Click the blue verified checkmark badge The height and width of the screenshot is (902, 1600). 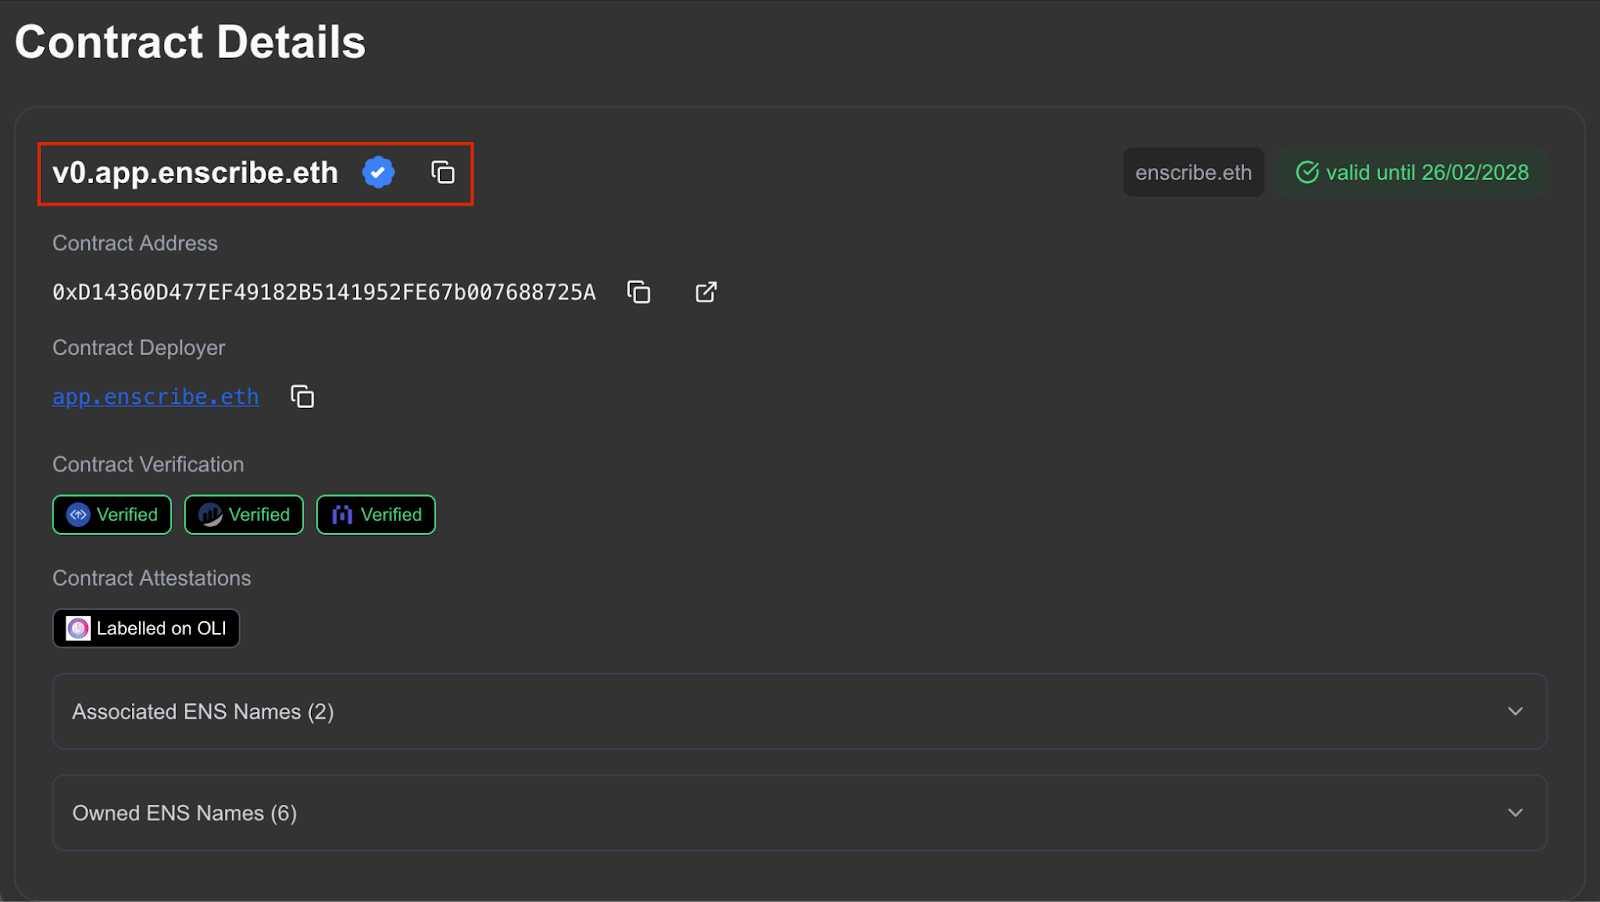click(x=378, y=172)
